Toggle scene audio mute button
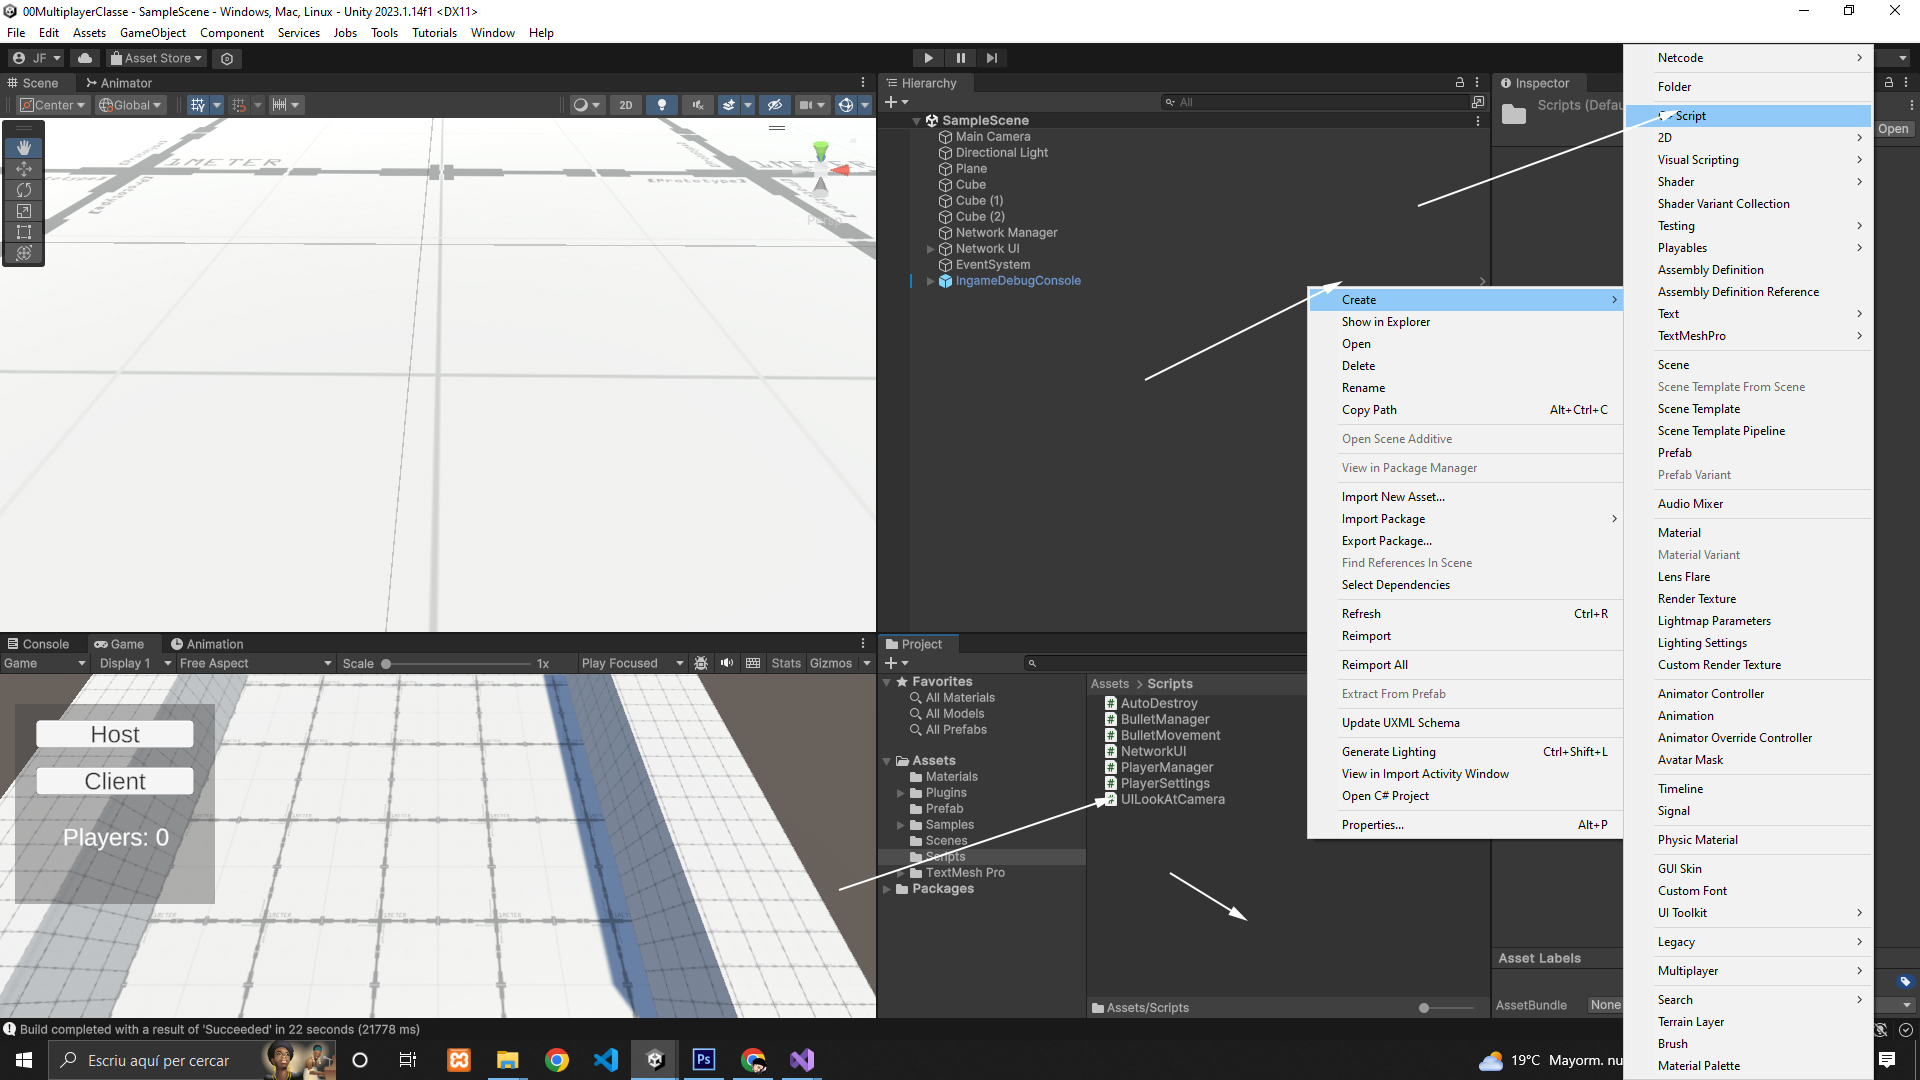 point(698,105)
